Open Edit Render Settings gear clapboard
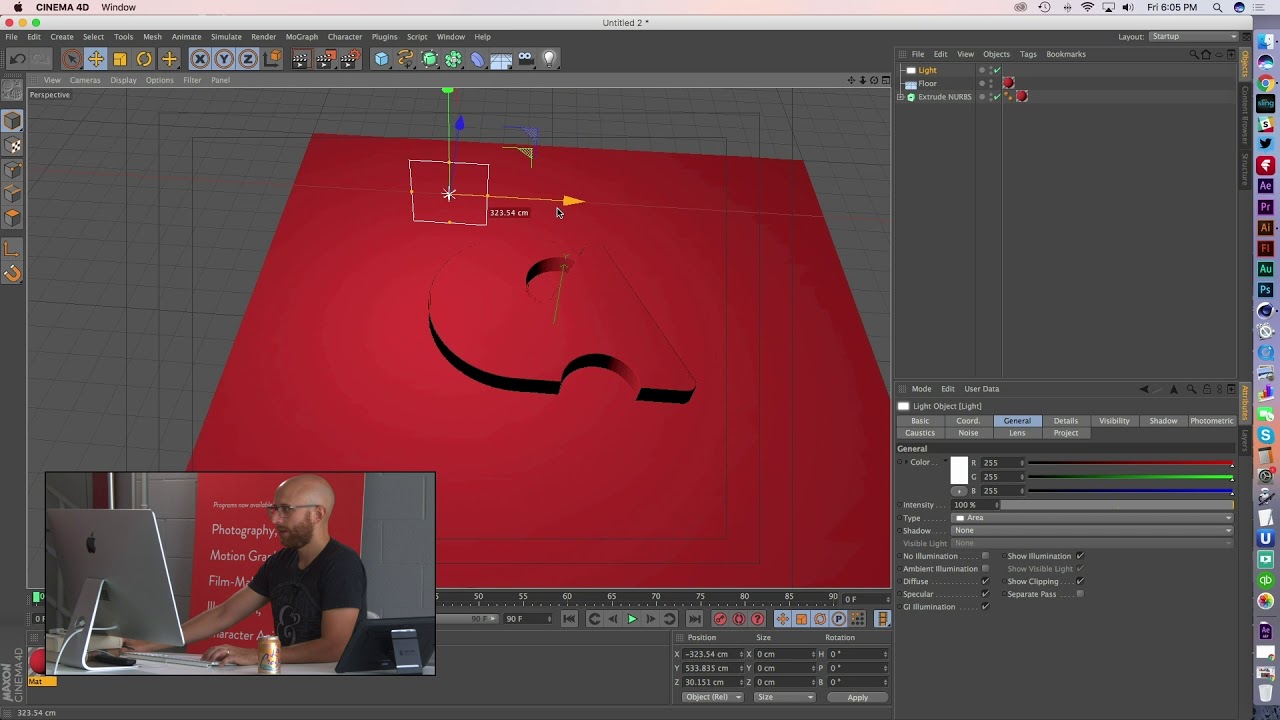Image resolution: width=1280 pixels, height=720 pixels. tap(349, 59)
